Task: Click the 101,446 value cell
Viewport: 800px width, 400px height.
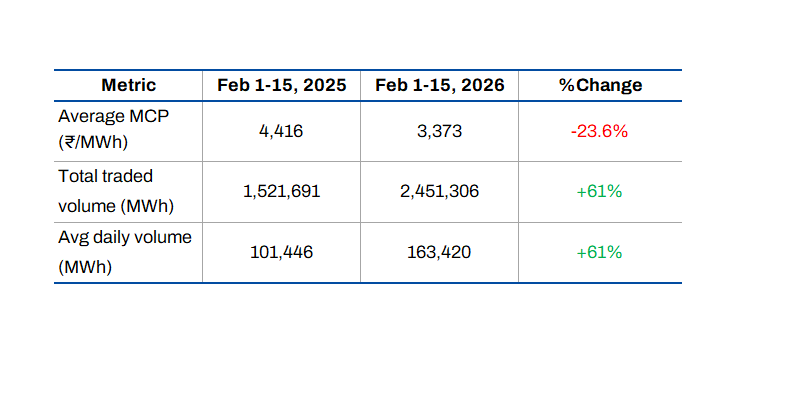Action: 281,253
